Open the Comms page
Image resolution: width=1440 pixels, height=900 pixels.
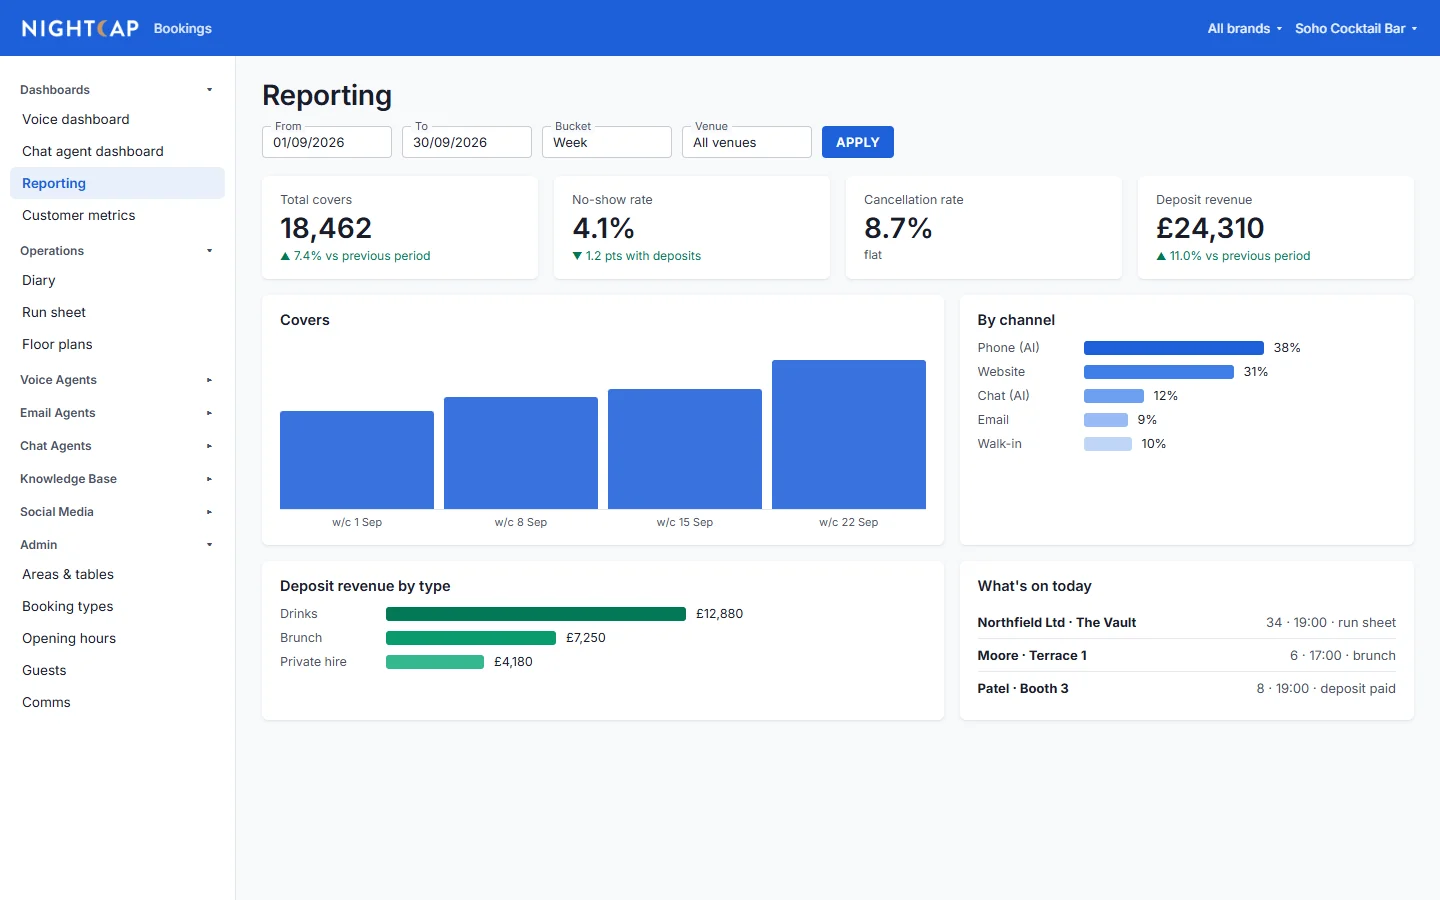117,702
